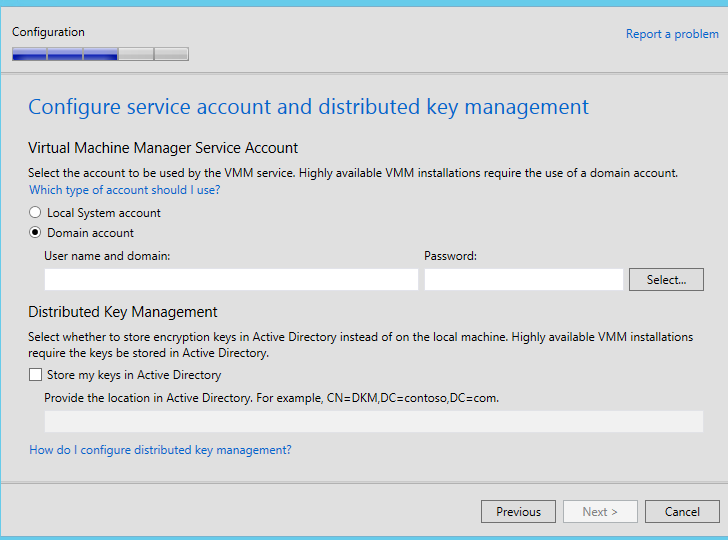The width and height of the screenshot is (728, 540).
Task: Click the third filled progress bar segment
Action: pos(100,54)
